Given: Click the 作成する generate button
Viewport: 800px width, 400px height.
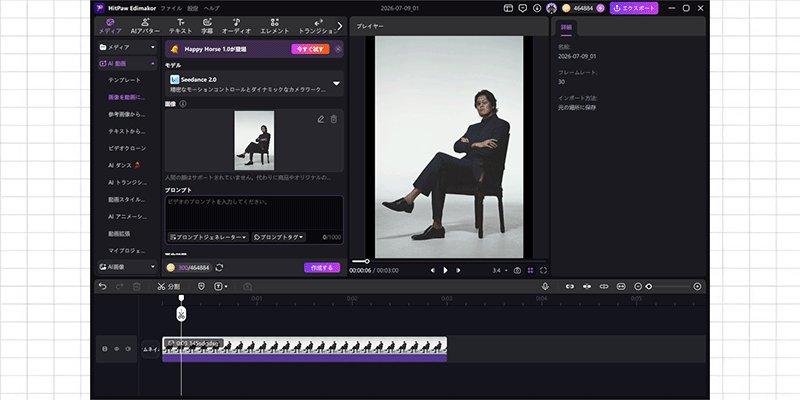Looking at the screenshot, I should click(322, 267).
